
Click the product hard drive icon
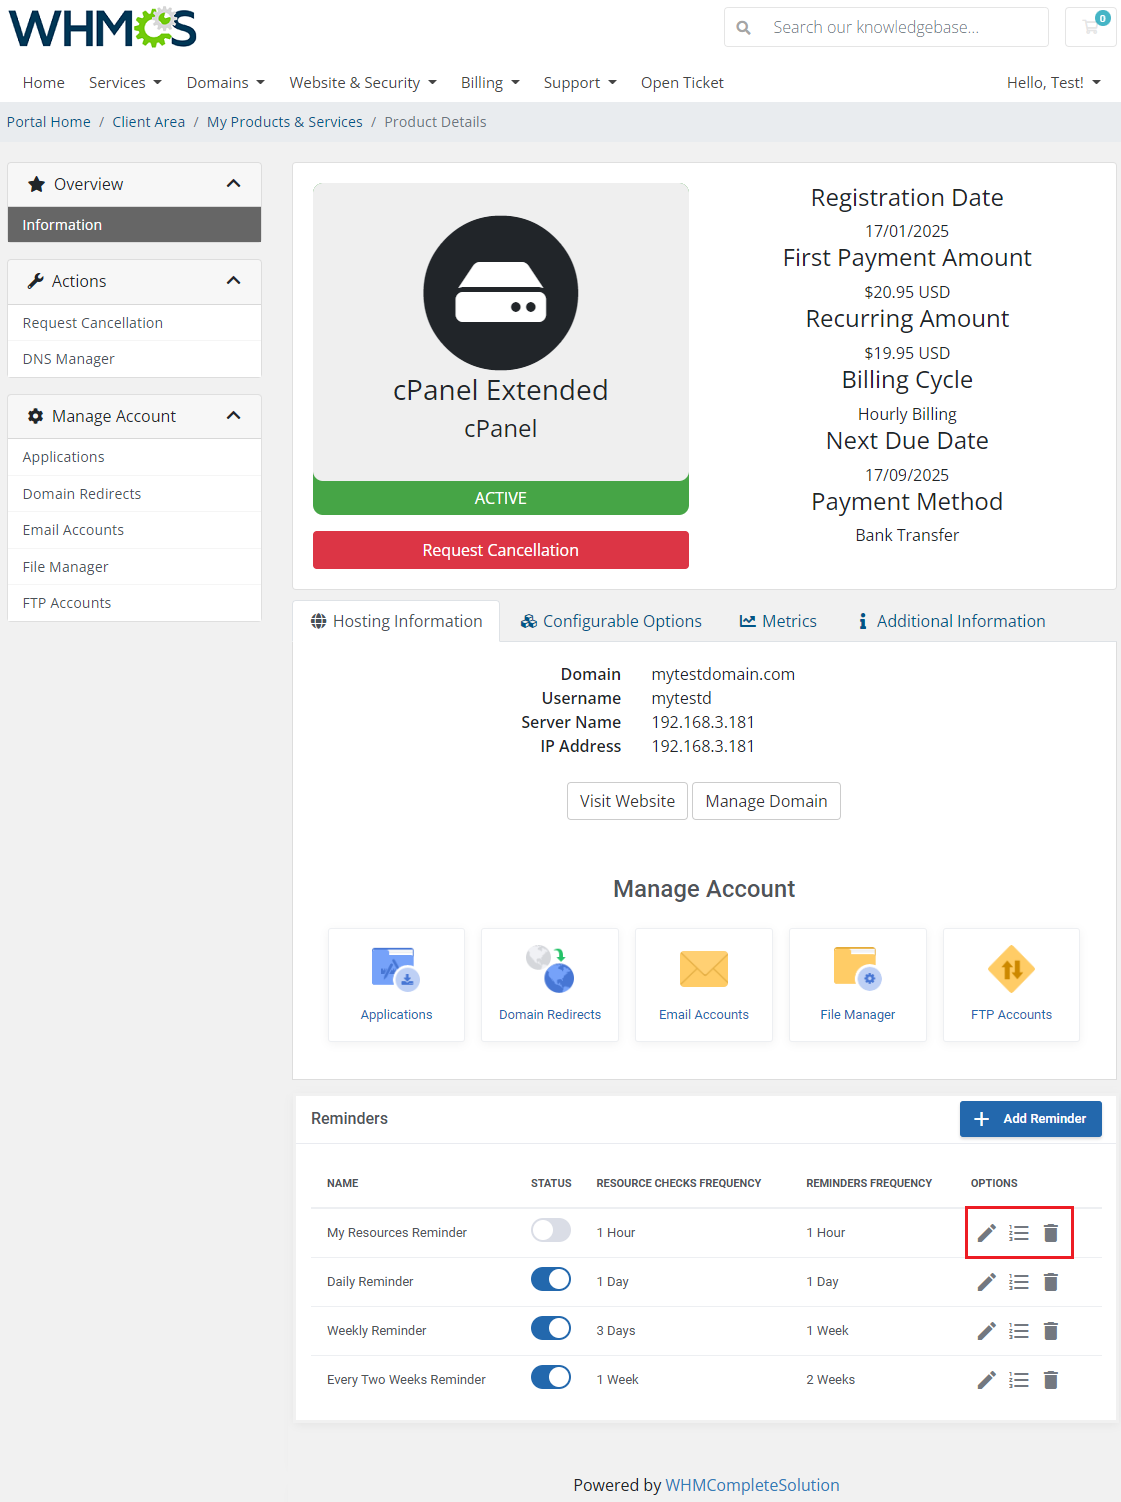[501, 293]
